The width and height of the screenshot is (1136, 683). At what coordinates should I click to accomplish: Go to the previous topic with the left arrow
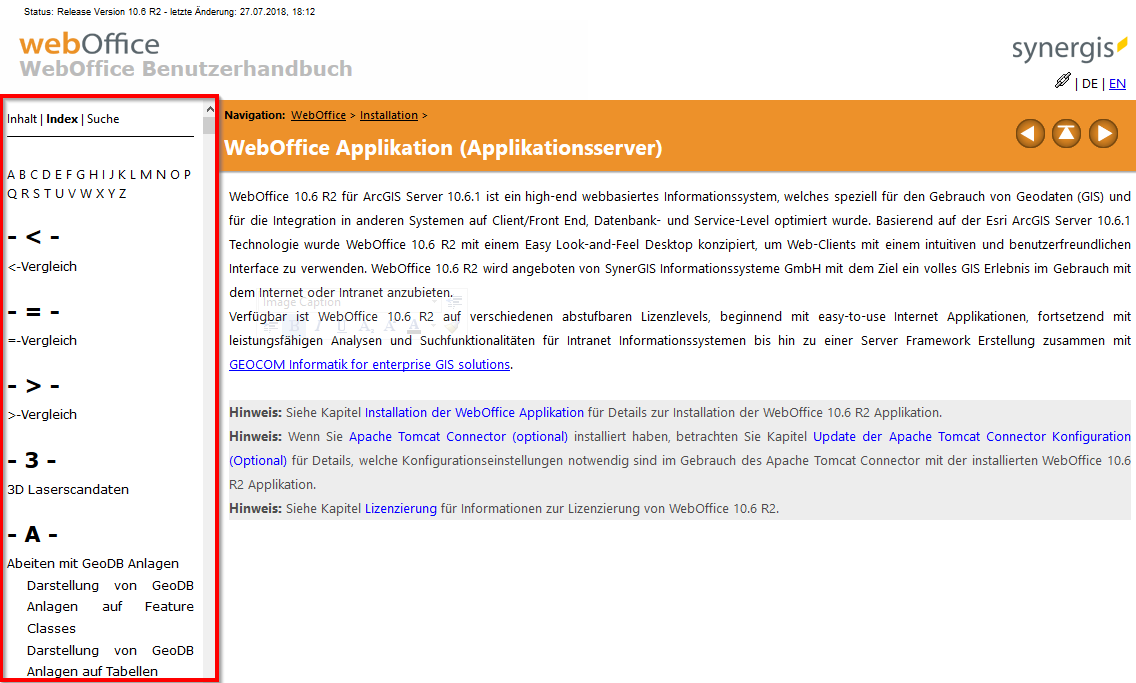(x=1030, y=134)
